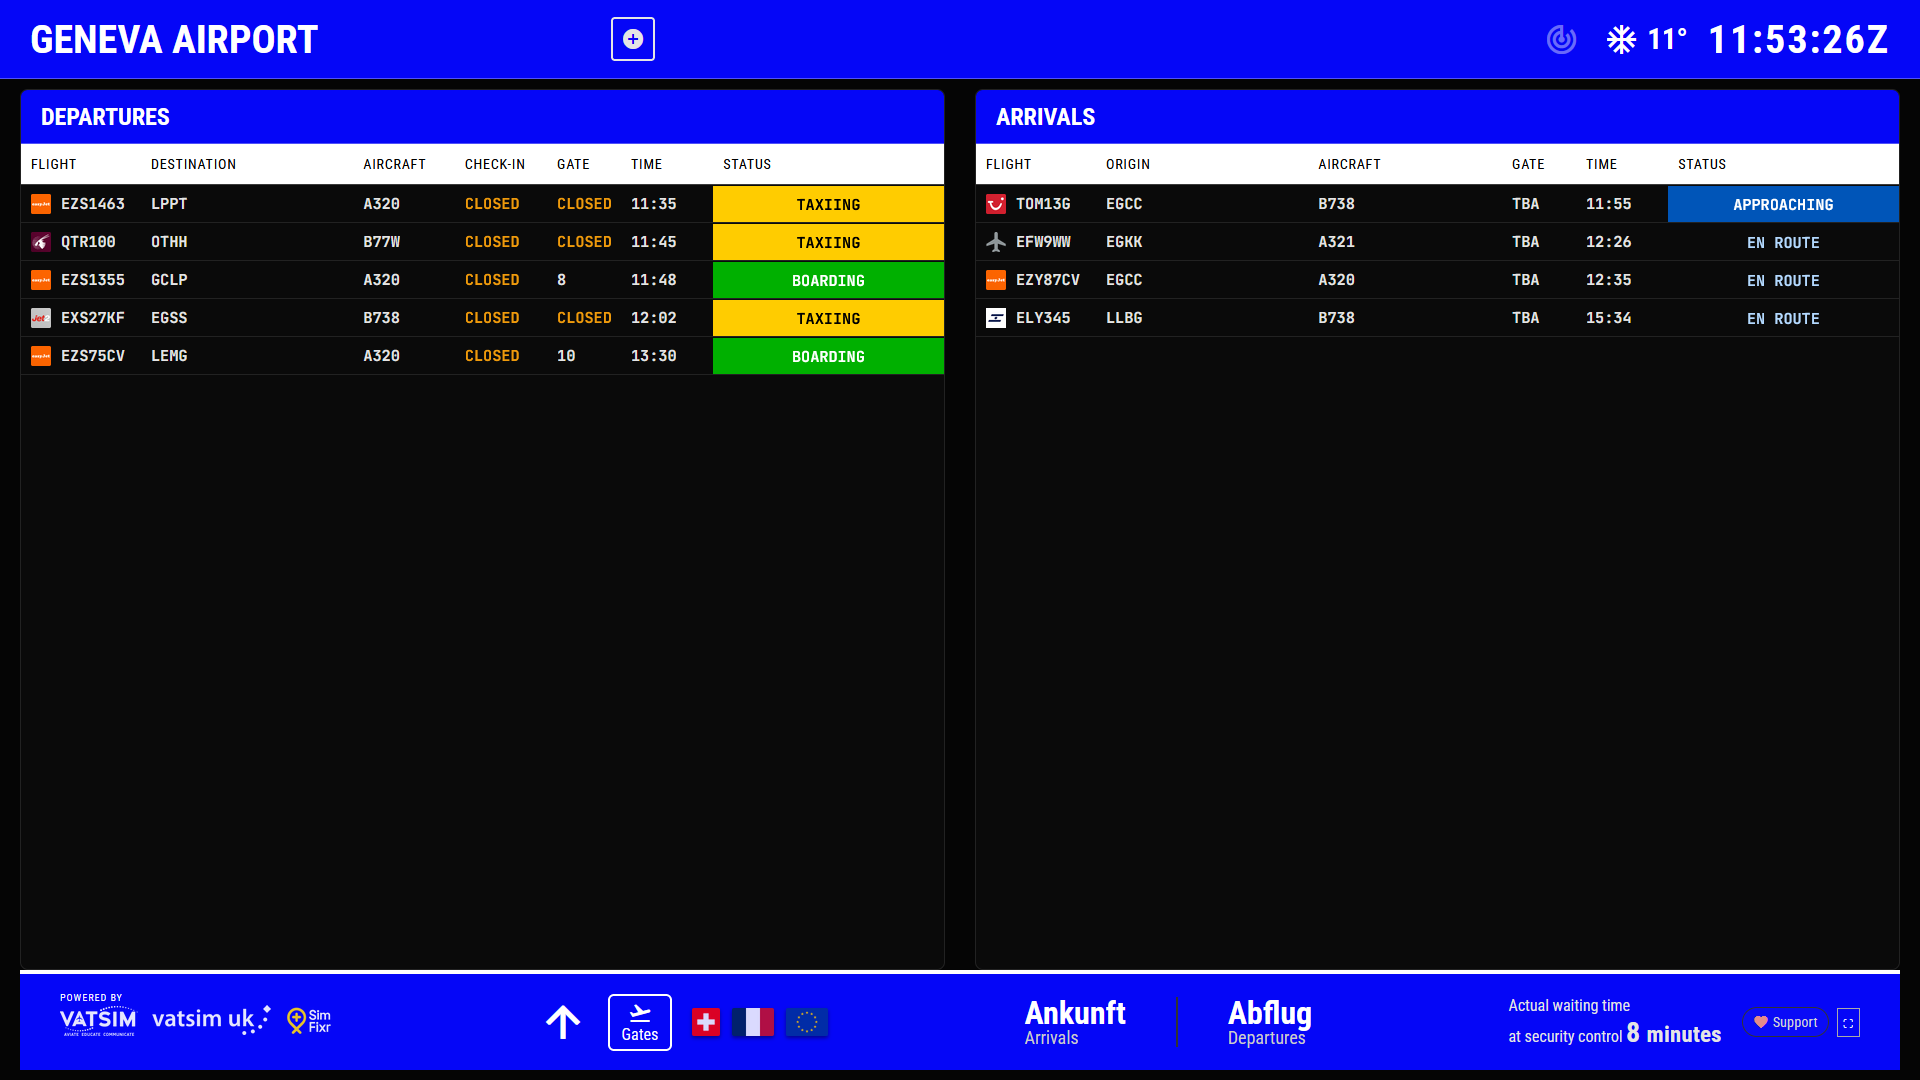Select the Ankunft Arrivals sign
The image size is (1920, 1080).
1074,1022
